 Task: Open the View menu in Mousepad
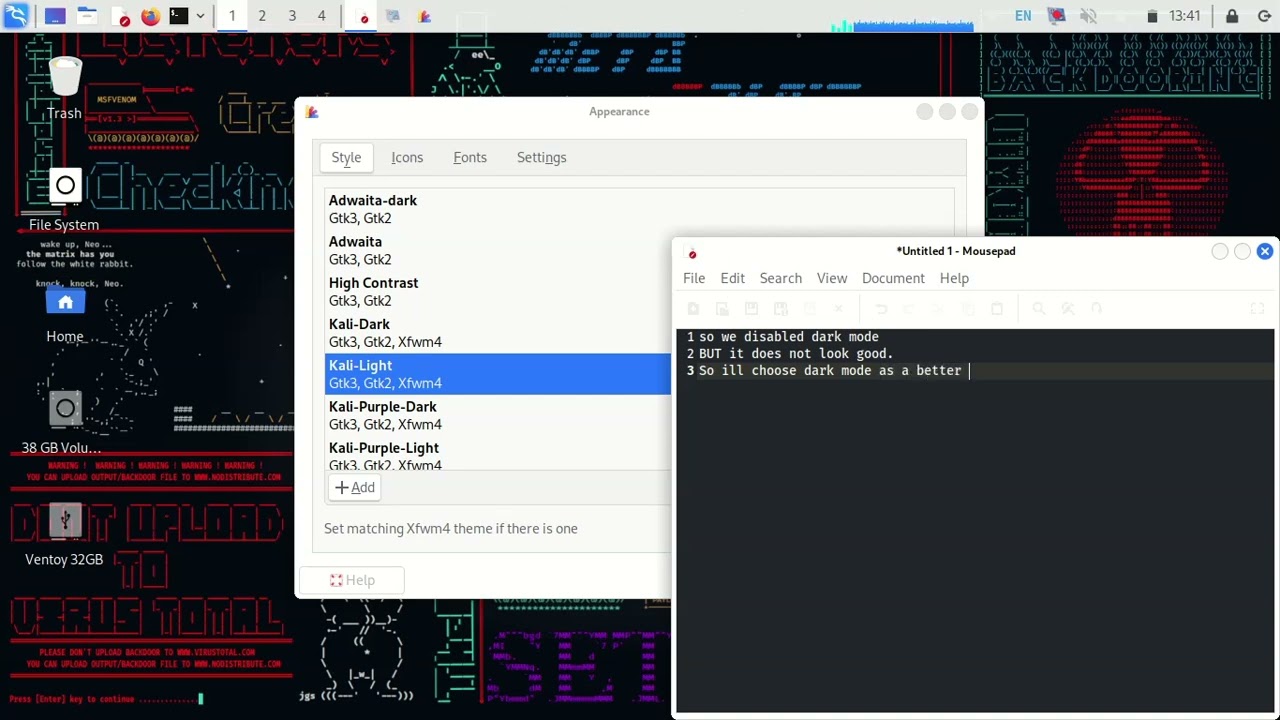pyautogui.click(x=832, y=278)
